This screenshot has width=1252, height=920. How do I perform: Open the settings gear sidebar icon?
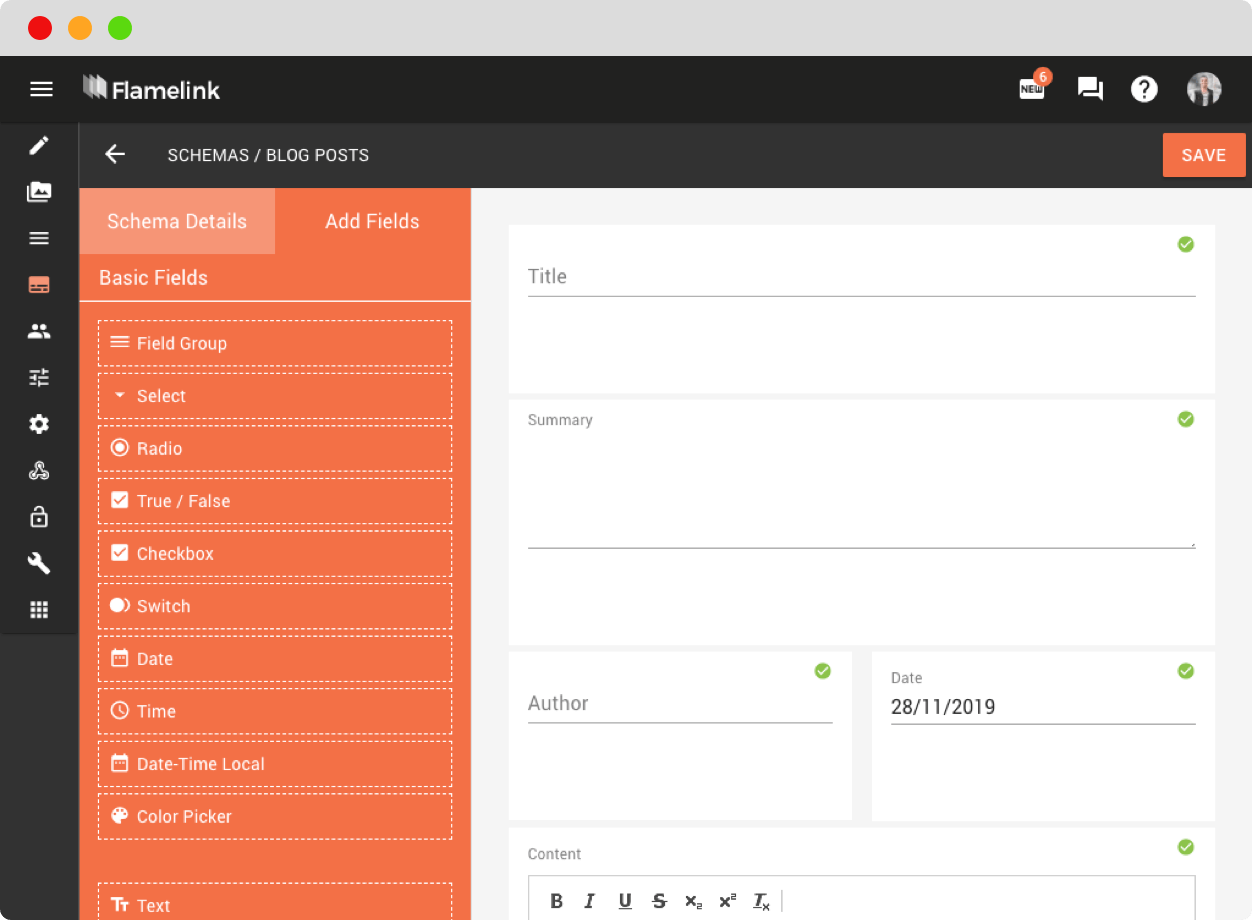point(39,424)
